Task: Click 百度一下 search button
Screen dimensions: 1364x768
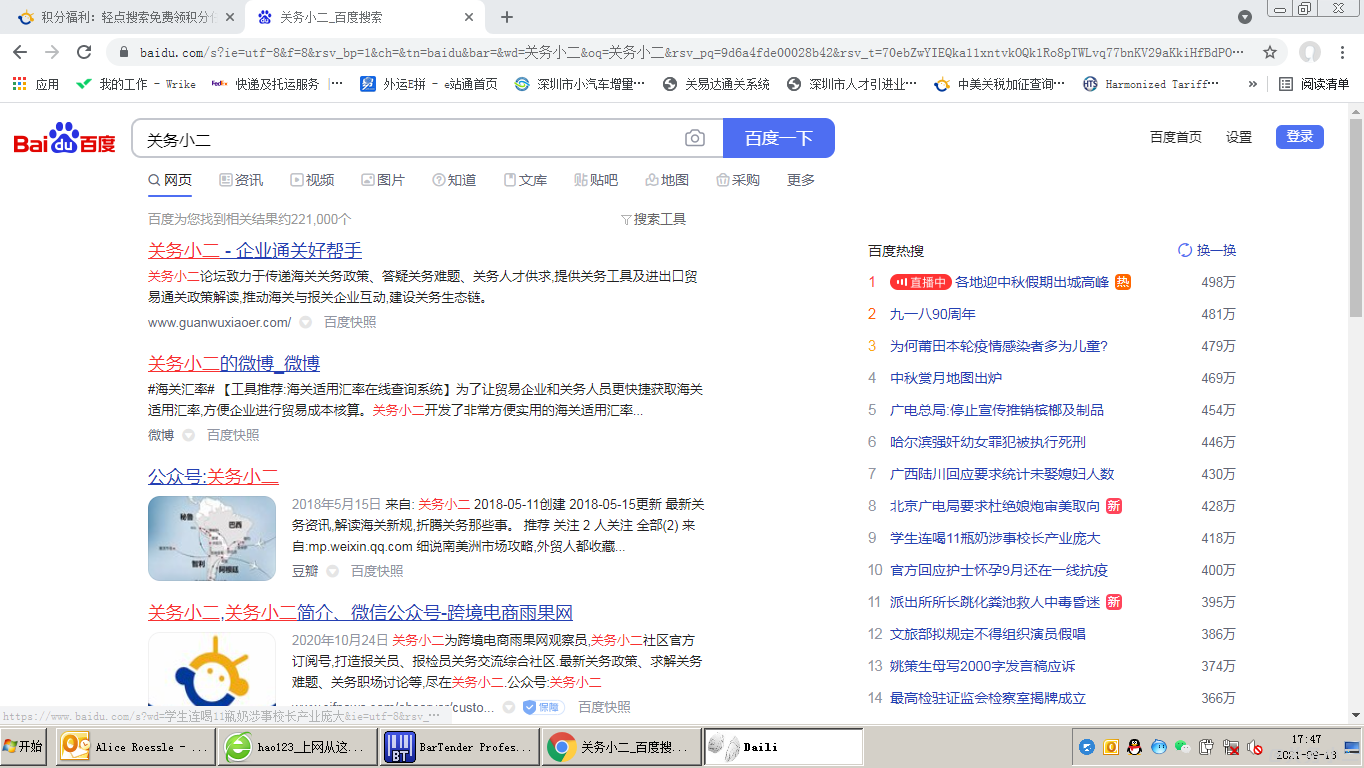Action: click(x=779, y=138)
